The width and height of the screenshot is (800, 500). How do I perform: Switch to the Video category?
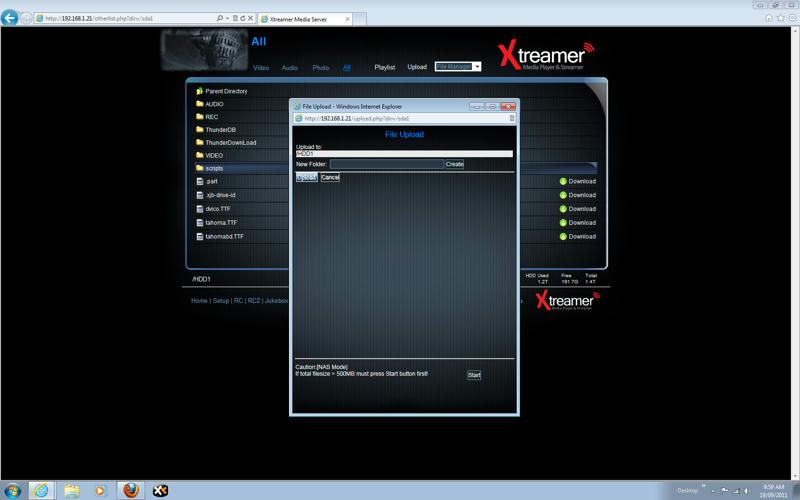(x=261, y=67)
